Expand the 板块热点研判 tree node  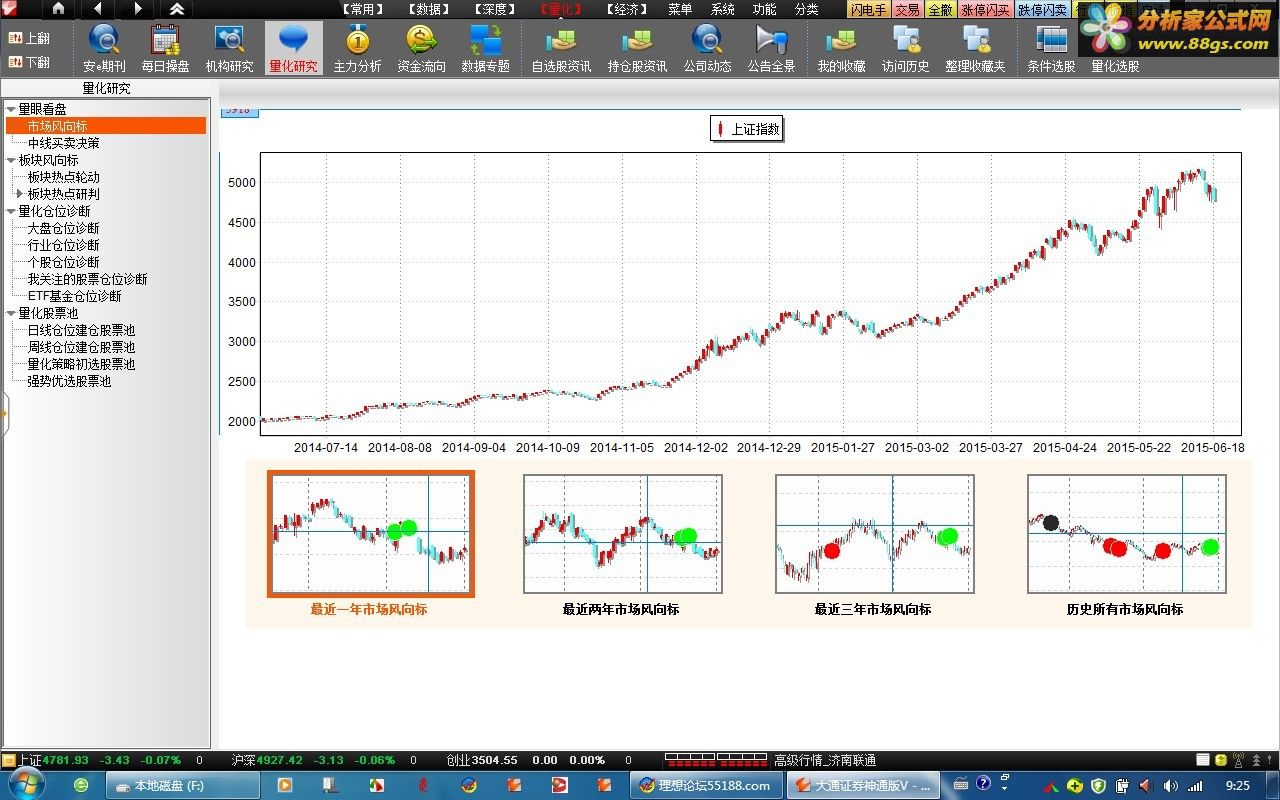point(19,194)
